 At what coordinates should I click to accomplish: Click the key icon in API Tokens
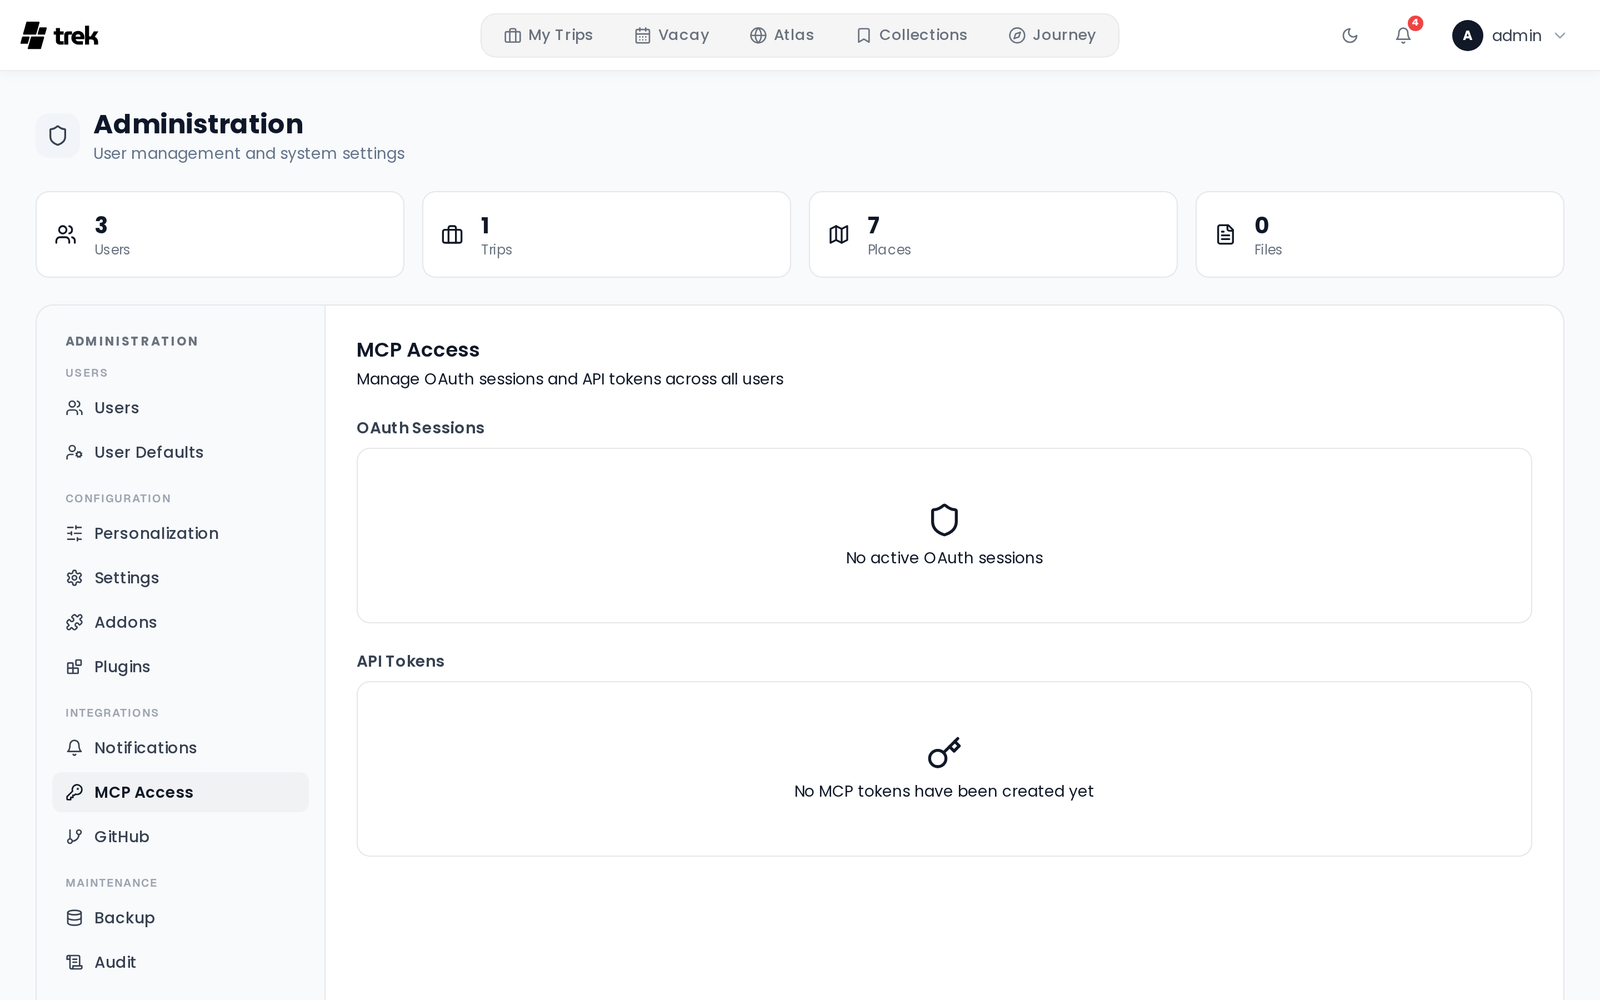click(944, 753)
